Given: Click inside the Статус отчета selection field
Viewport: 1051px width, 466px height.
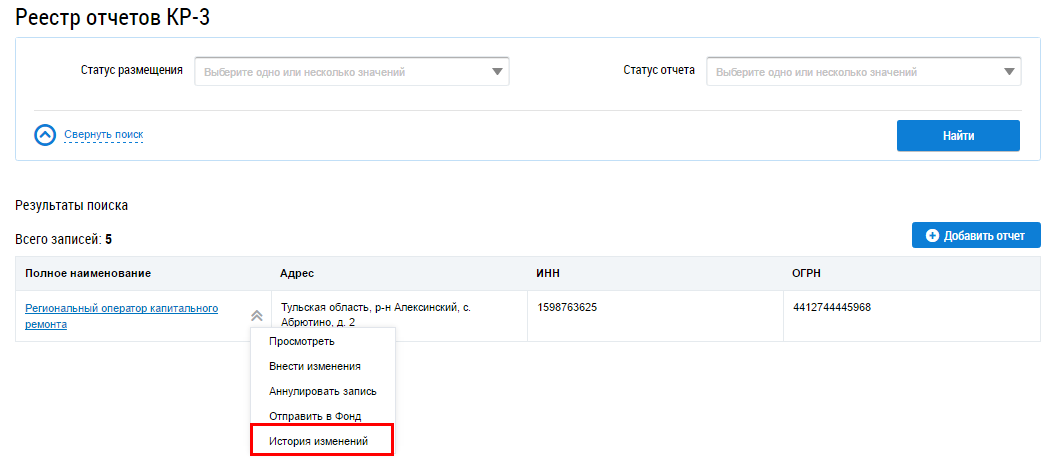Looking at the screenshot, I should pyautogui.click(x=852, y=72).
